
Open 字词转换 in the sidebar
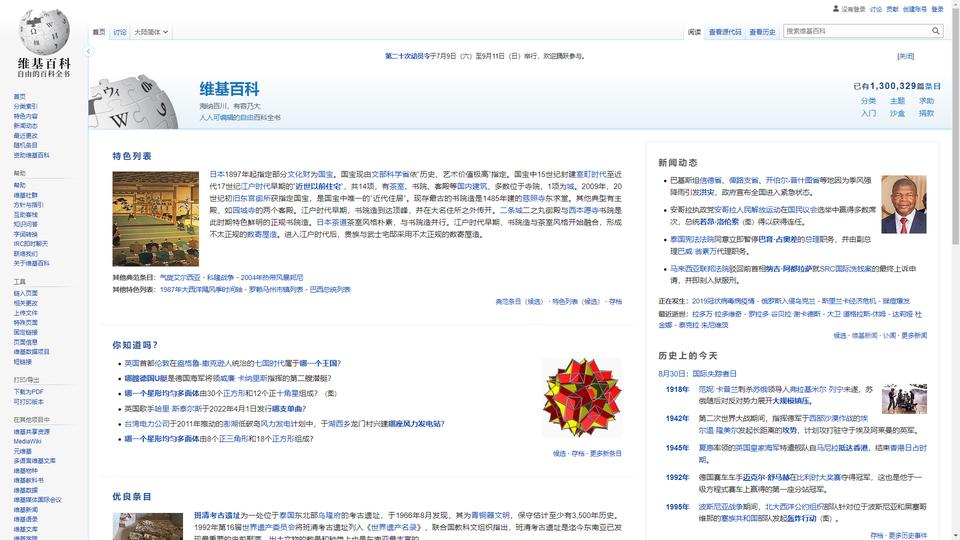25,234
